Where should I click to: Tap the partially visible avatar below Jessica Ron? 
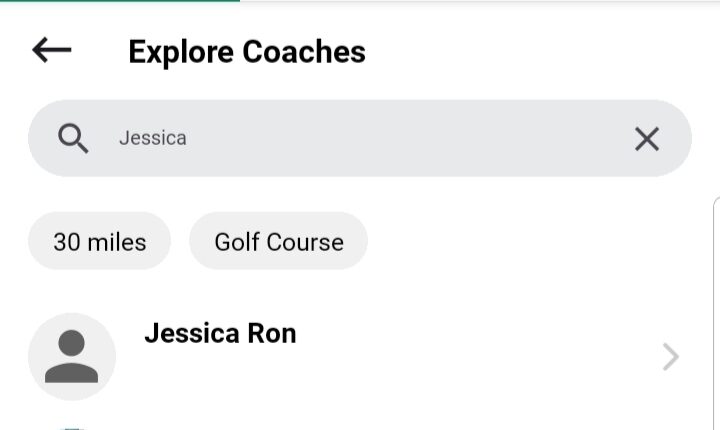72,427
